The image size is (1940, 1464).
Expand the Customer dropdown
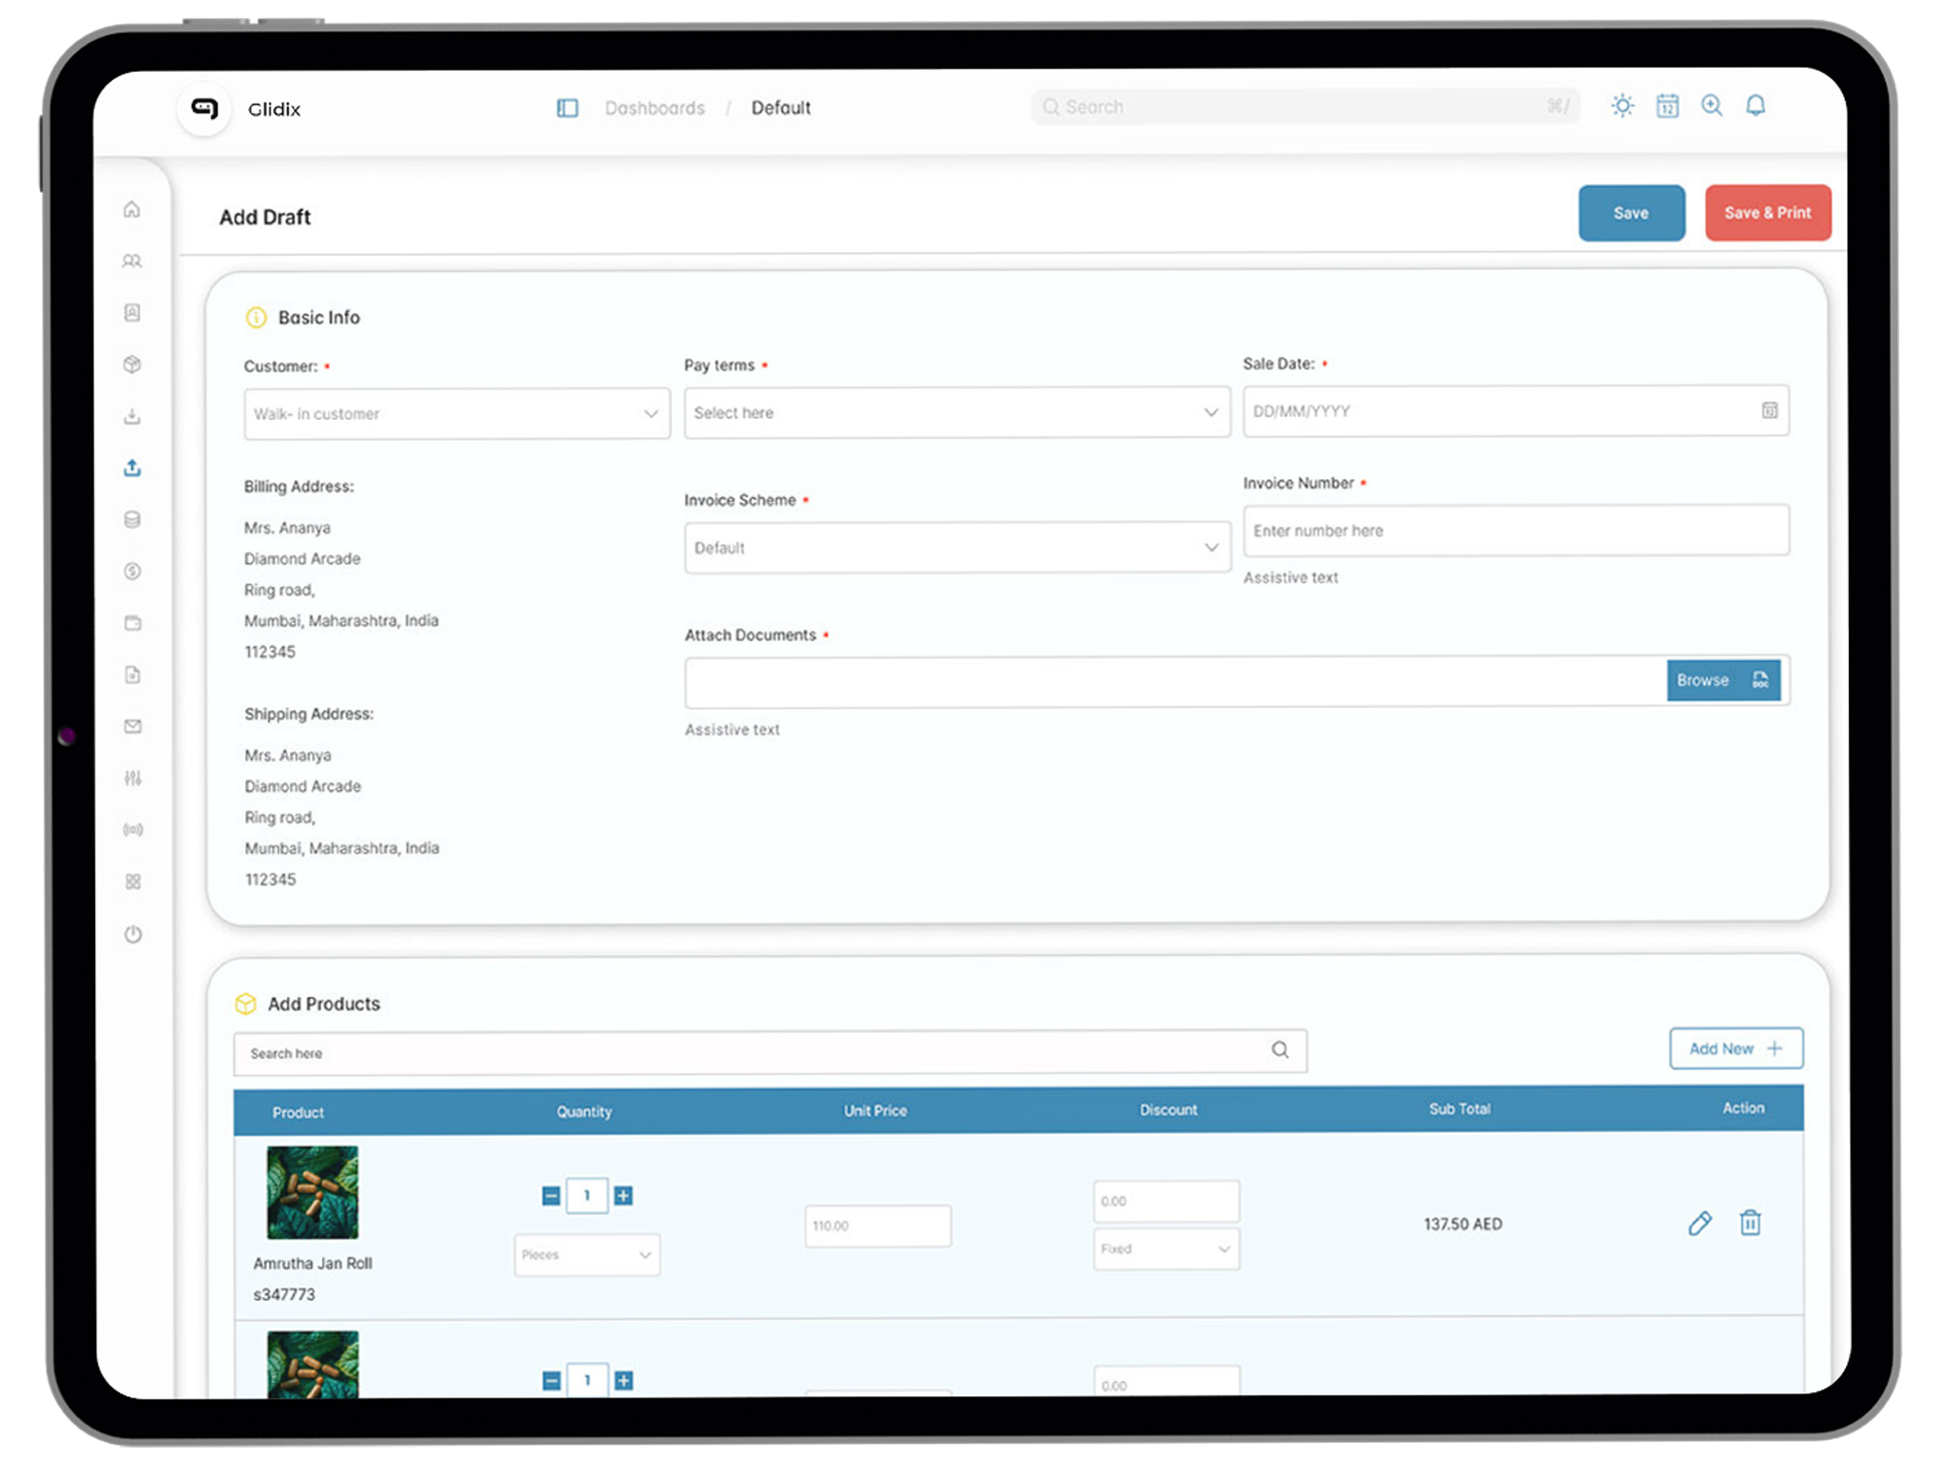[457, 413]
